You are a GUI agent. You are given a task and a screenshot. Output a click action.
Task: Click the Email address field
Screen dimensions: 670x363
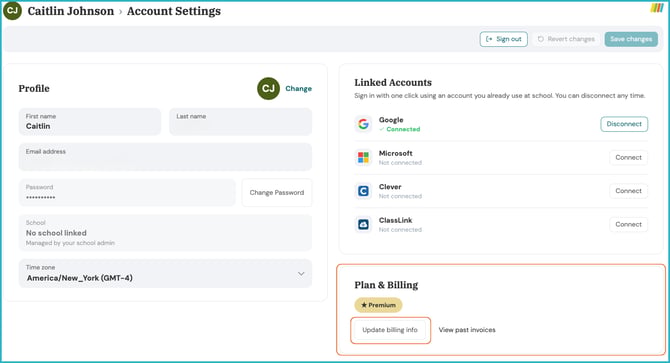pyautogui.click(x=165, y=157)
